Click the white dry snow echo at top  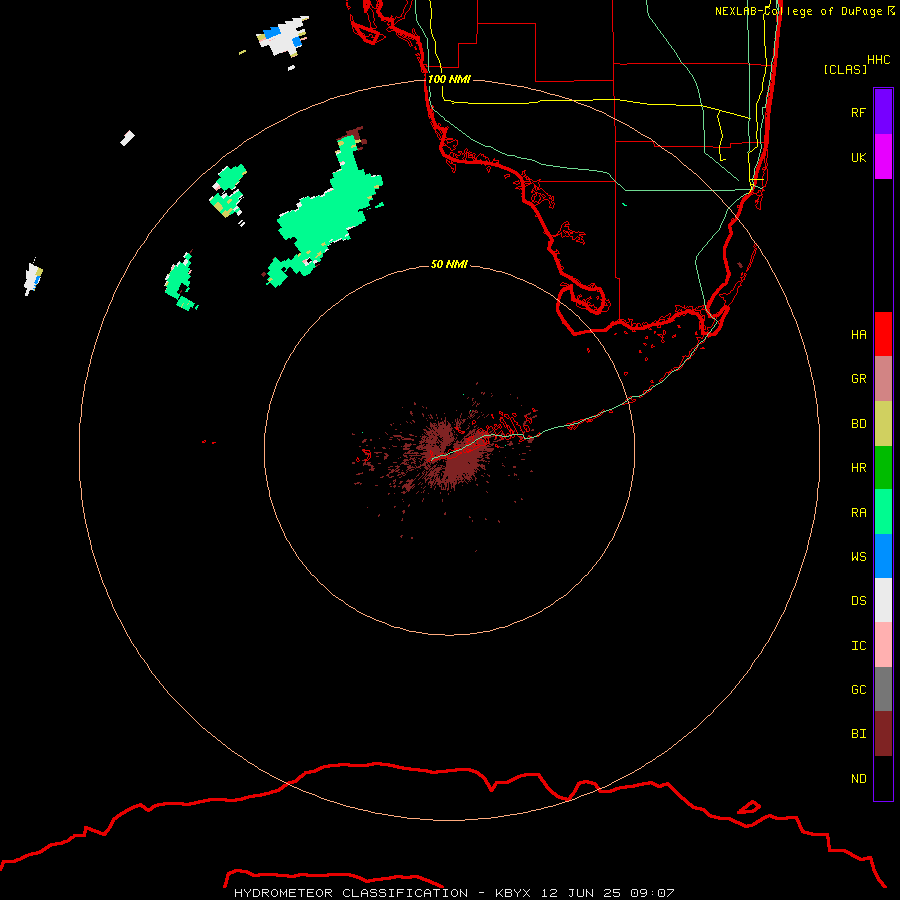click(x=283, y=37)
